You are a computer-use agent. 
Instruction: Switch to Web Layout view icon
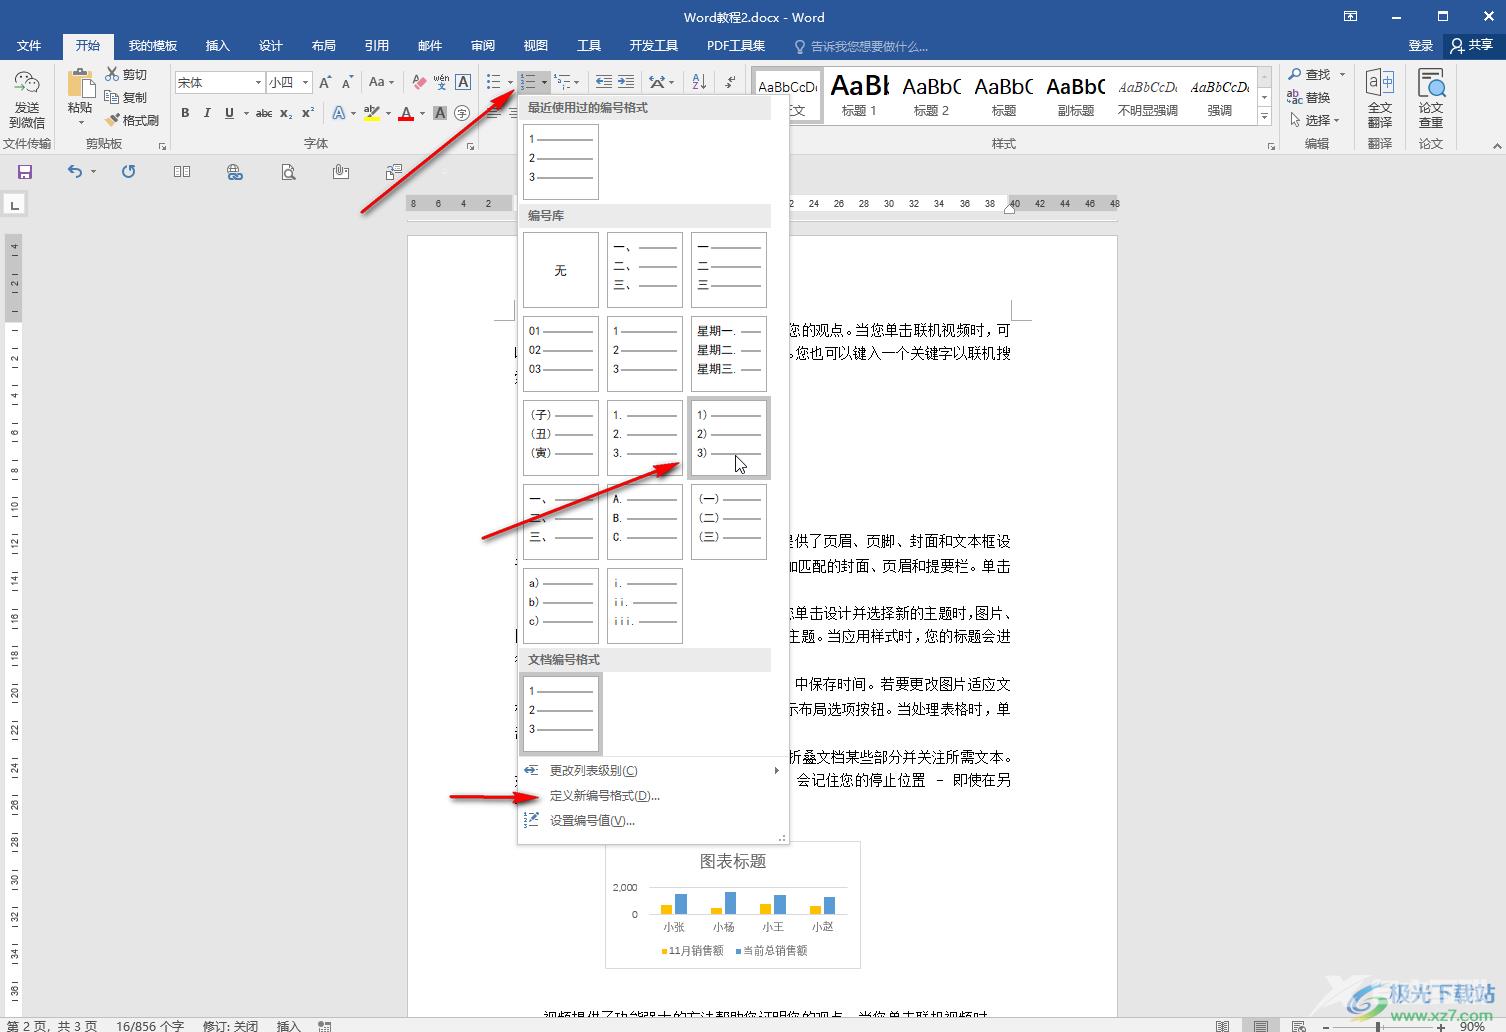1298,1026
